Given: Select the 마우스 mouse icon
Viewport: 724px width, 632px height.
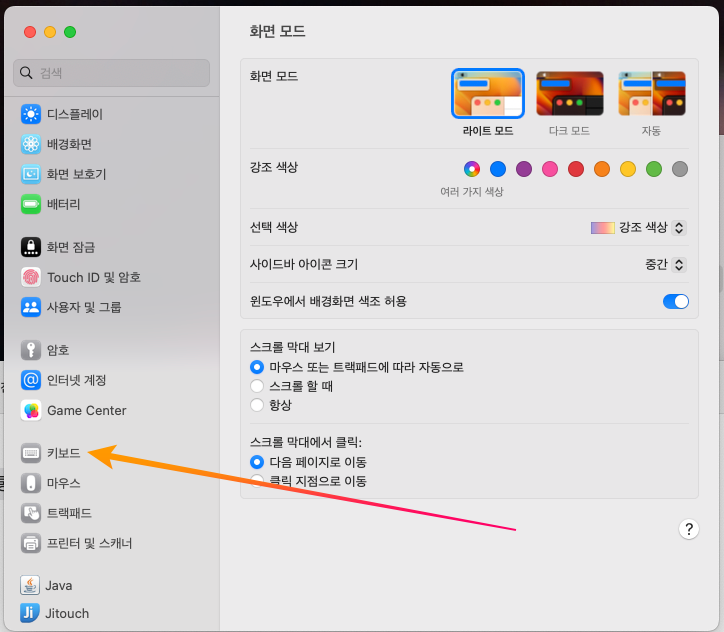Looking at the screenshot, I should [x=31, y=483].
